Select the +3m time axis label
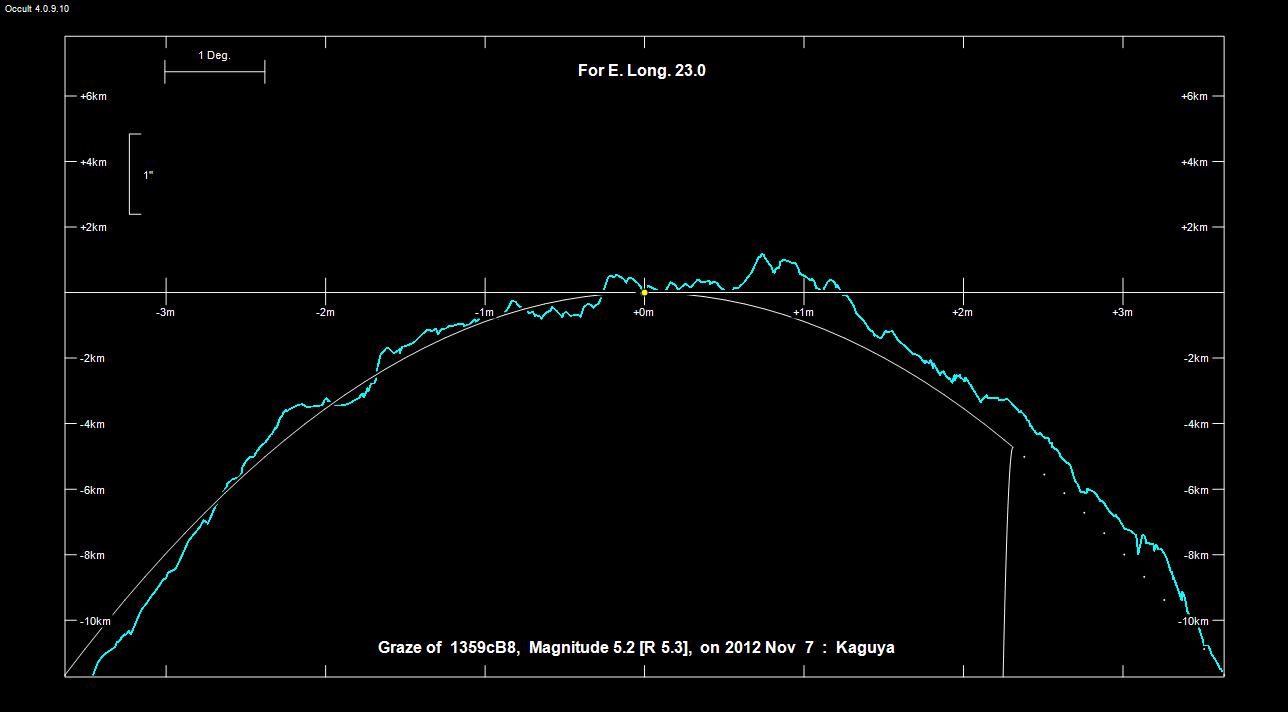Screen dimensions: 1288x712 (x=1122, y=312)
